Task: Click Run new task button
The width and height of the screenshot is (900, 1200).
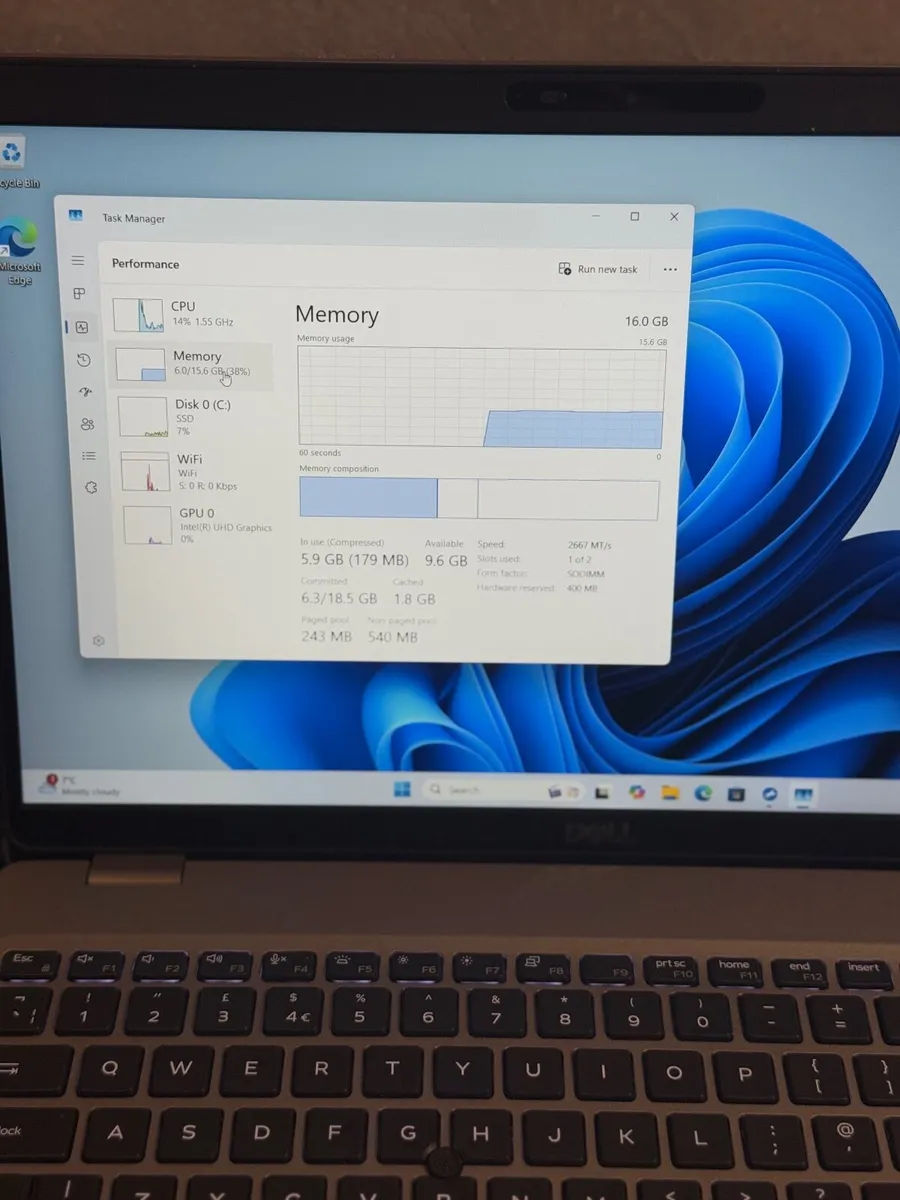Action: click(x=598, y=269)
